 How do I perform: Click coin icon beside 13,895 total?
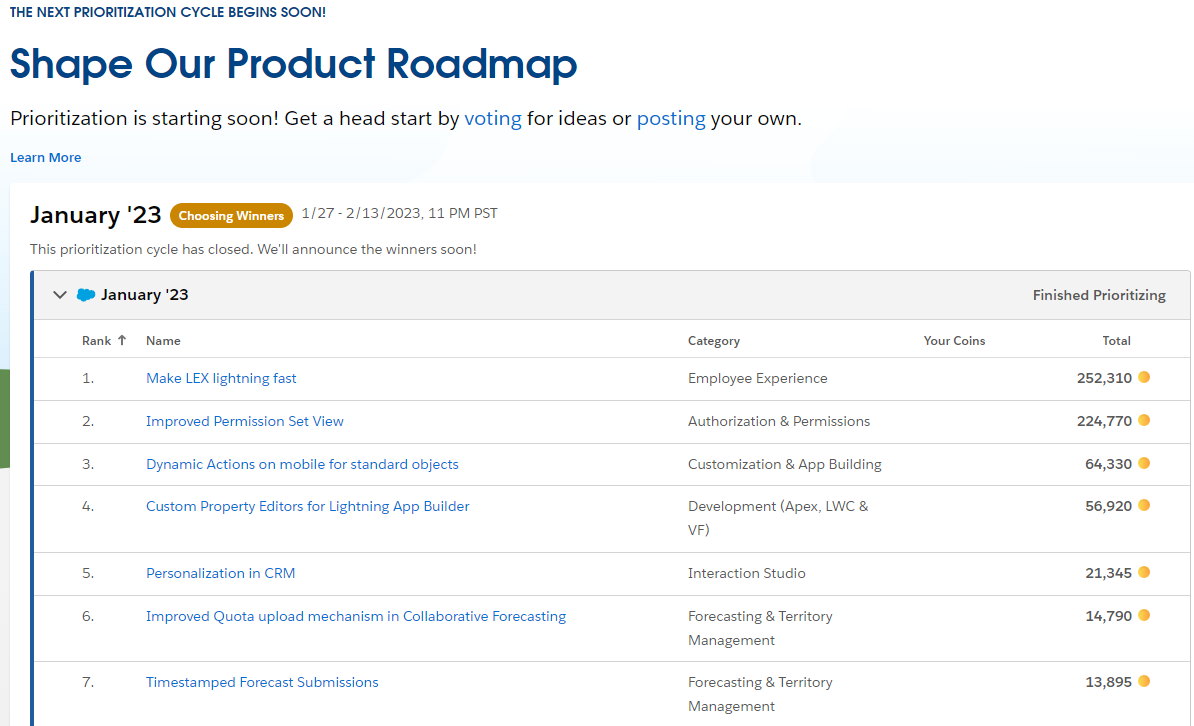click(x=1144, y=682)
